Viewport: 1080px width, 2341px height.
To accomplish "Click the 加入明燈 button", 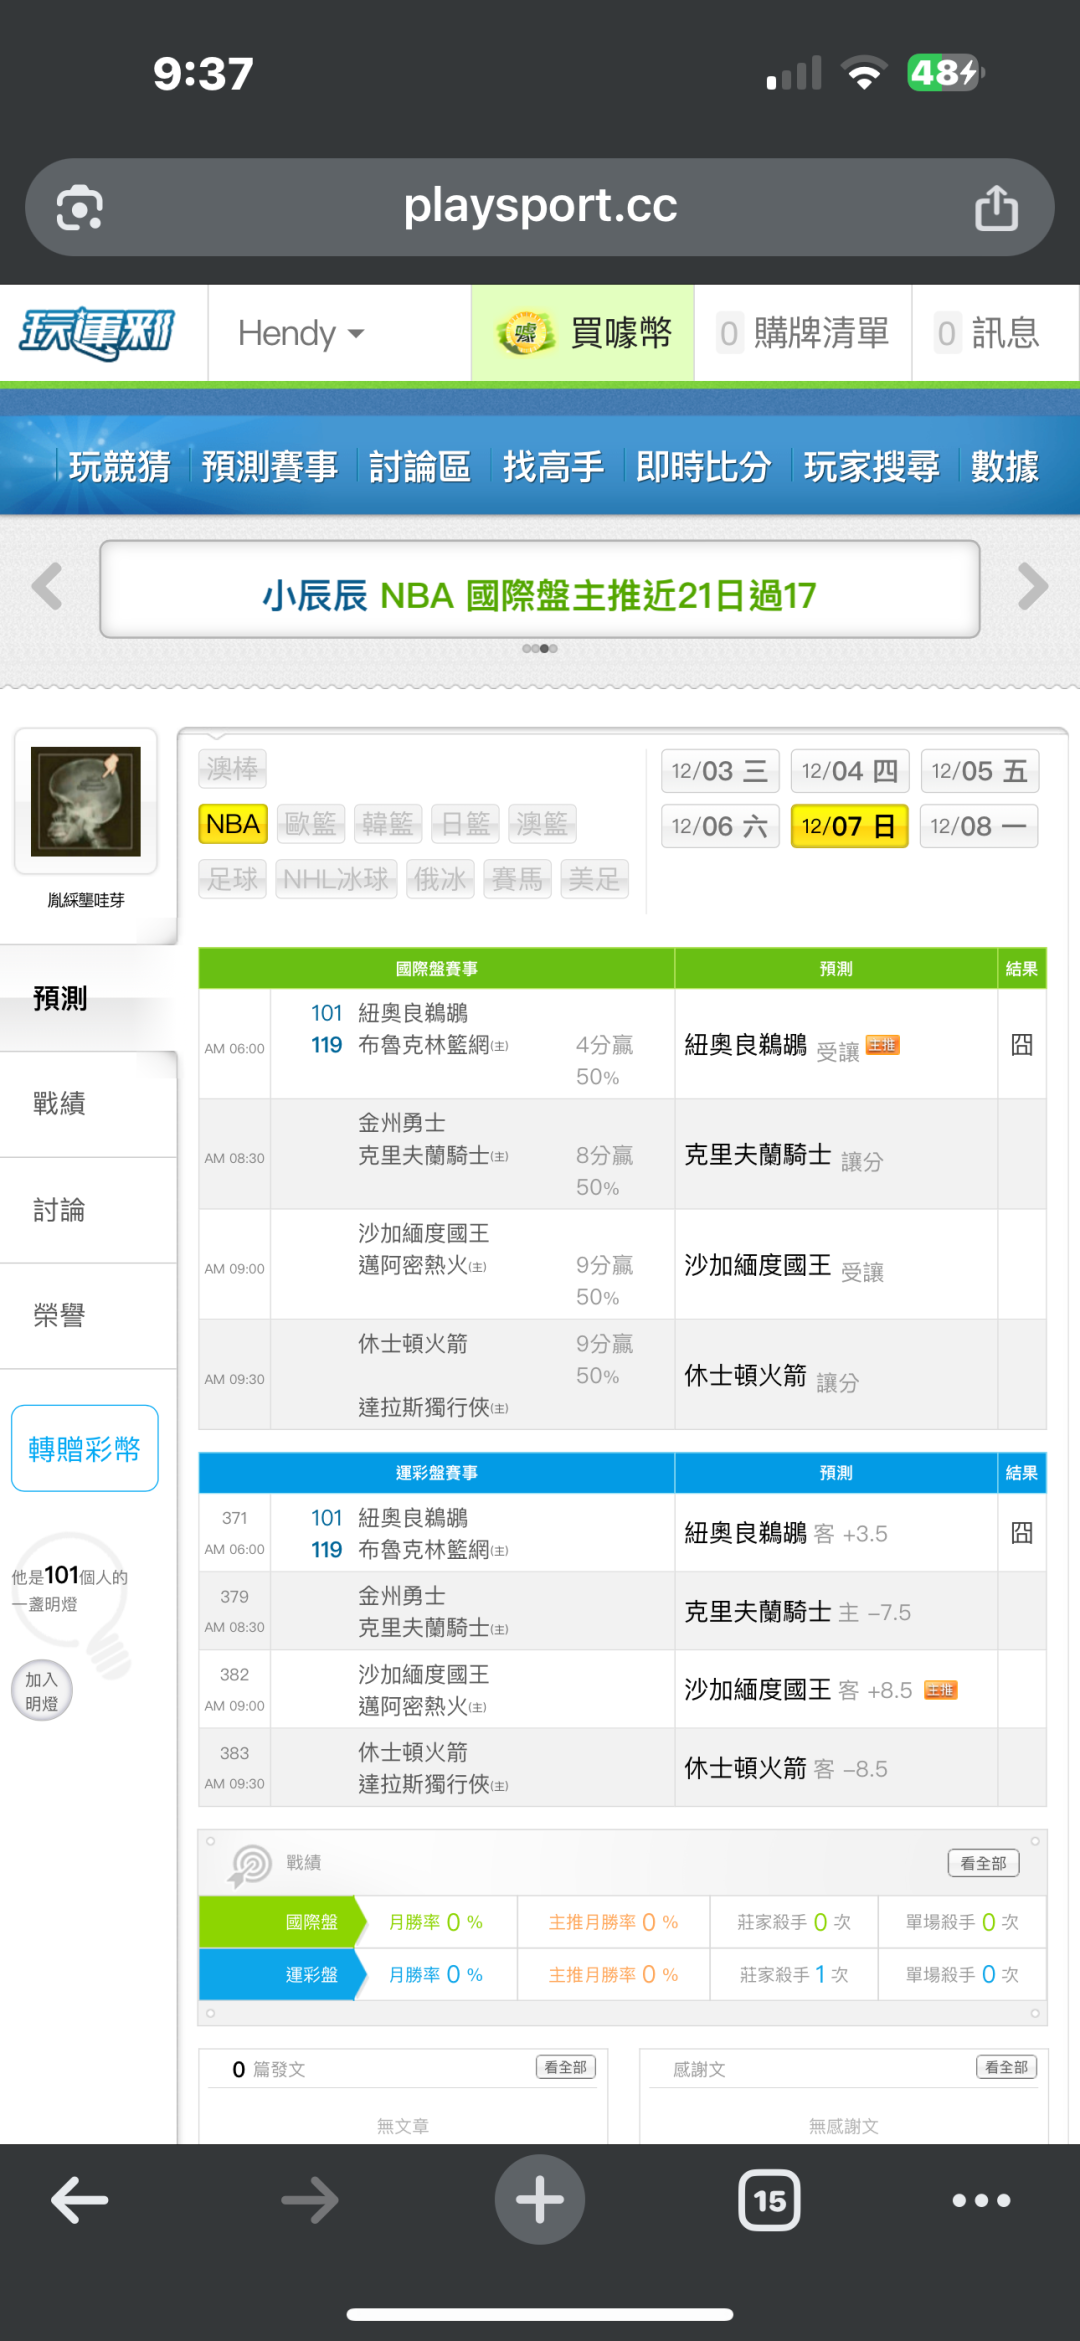I will click(42, 1691).
